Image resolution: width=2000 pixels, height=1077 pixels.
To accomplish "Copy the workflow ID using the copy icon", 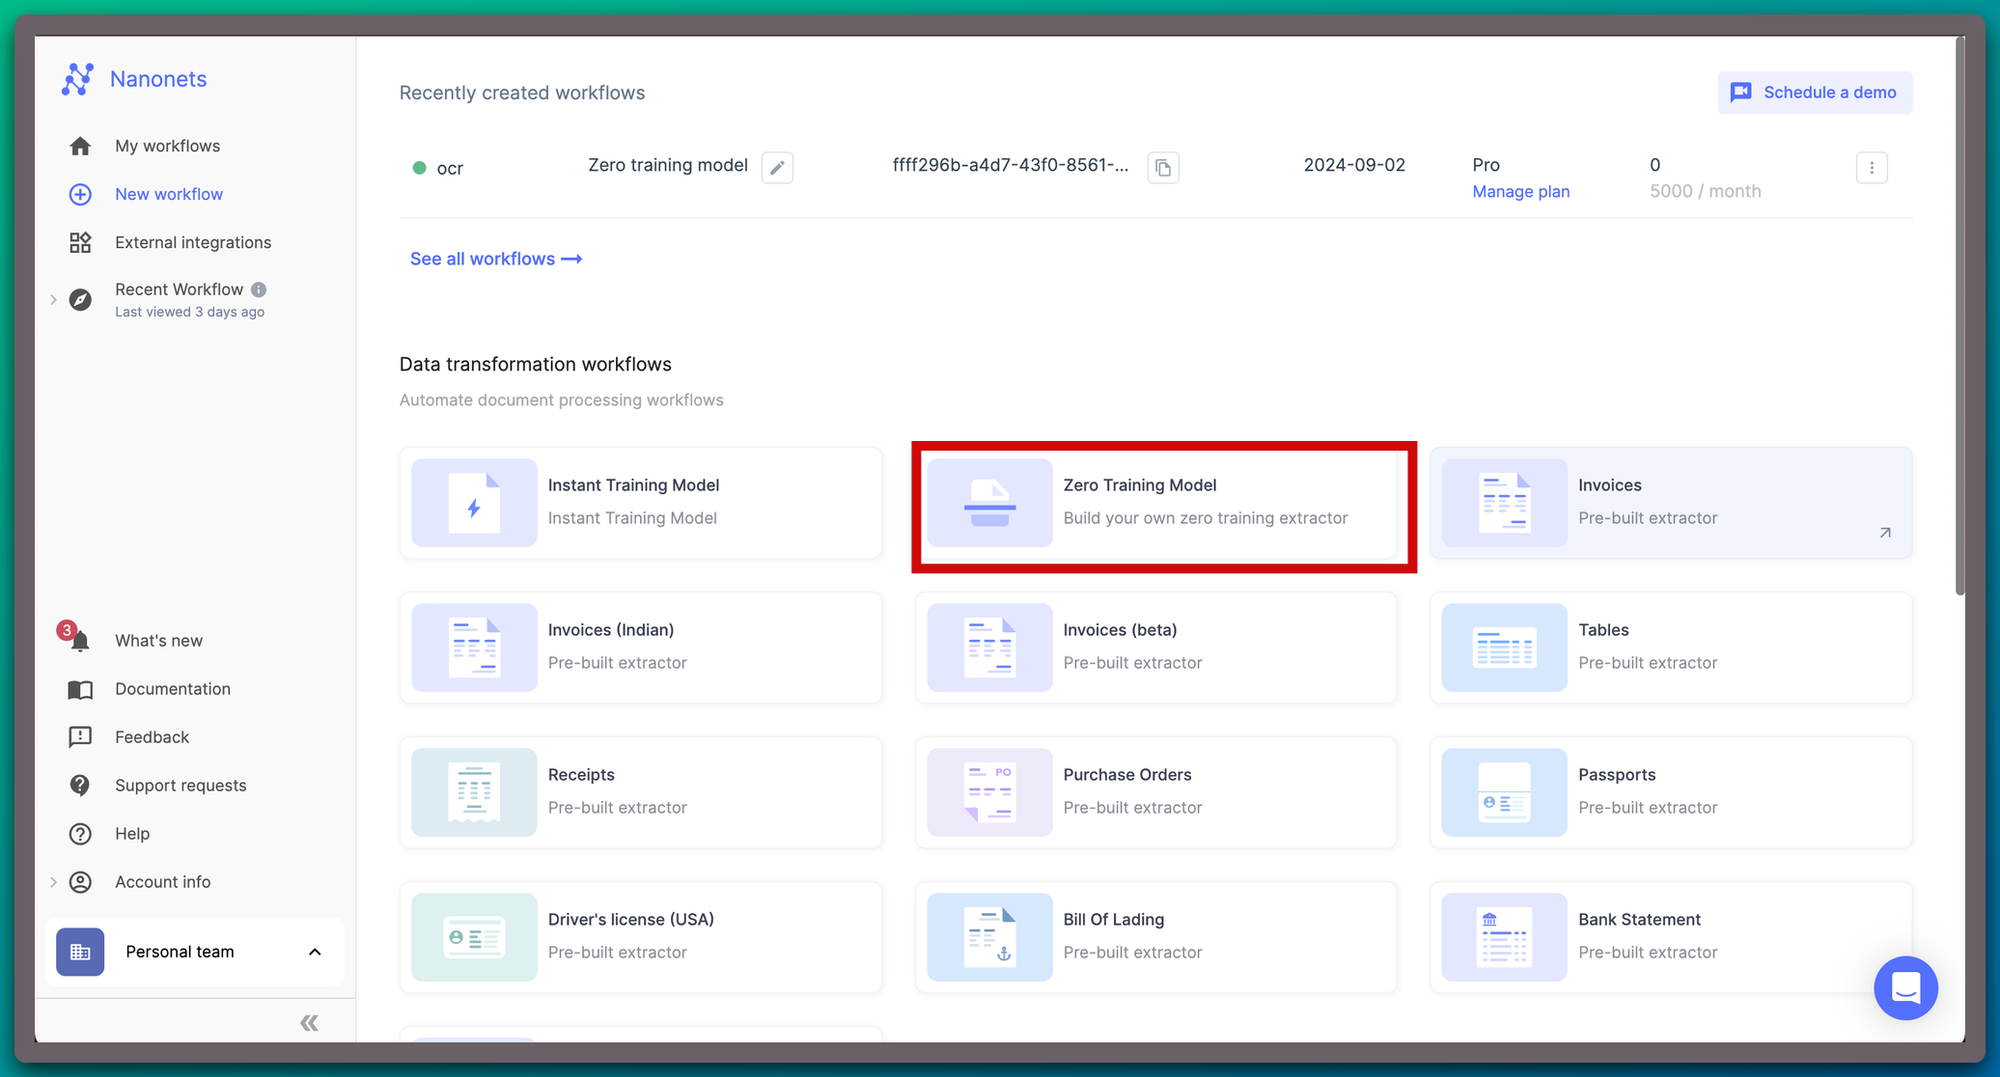I will [x=1163, y=167].
